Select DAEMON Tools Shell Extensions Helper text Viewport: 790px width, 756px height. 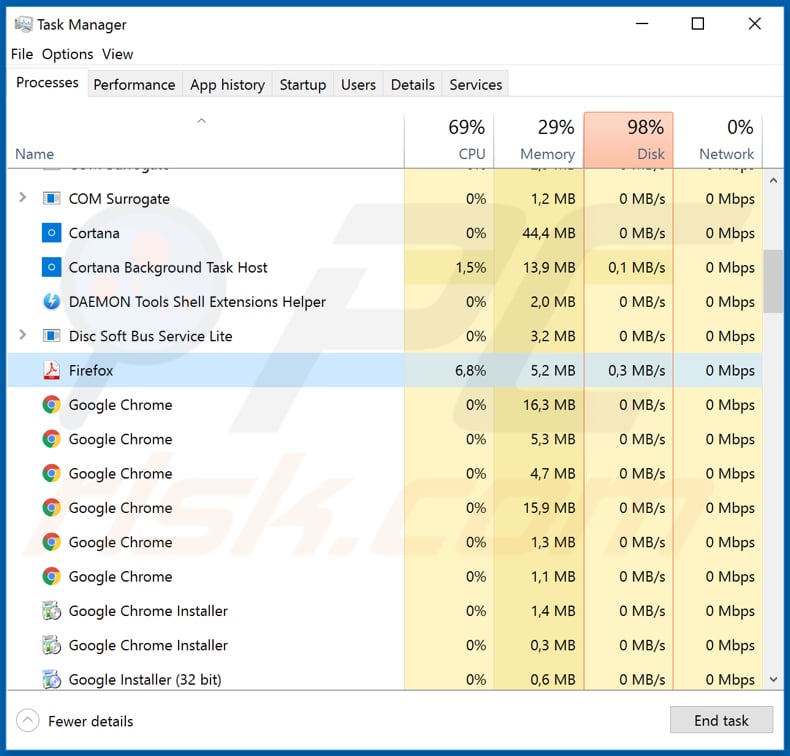[x=197, y=302]
